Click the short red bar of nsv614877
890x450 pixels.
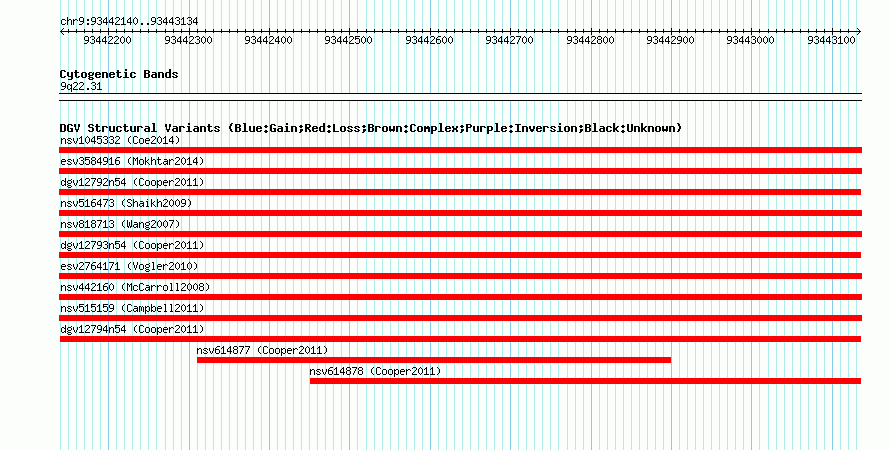coord(434,360)
